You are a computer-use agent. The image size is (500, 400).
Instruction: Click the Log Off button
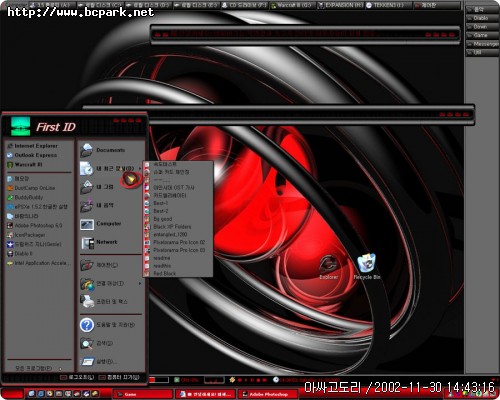click(77, 377)
